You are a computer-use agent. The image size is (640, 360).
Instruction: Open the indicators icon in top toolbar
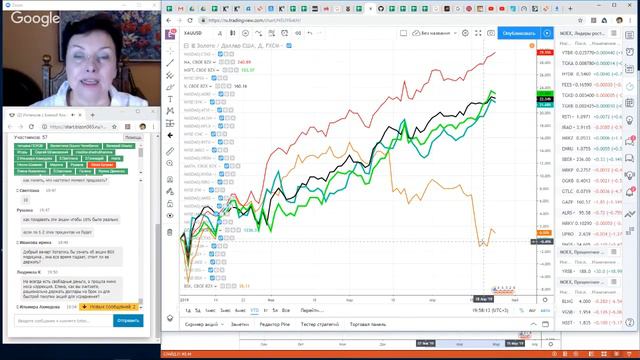tap(258, 33)
